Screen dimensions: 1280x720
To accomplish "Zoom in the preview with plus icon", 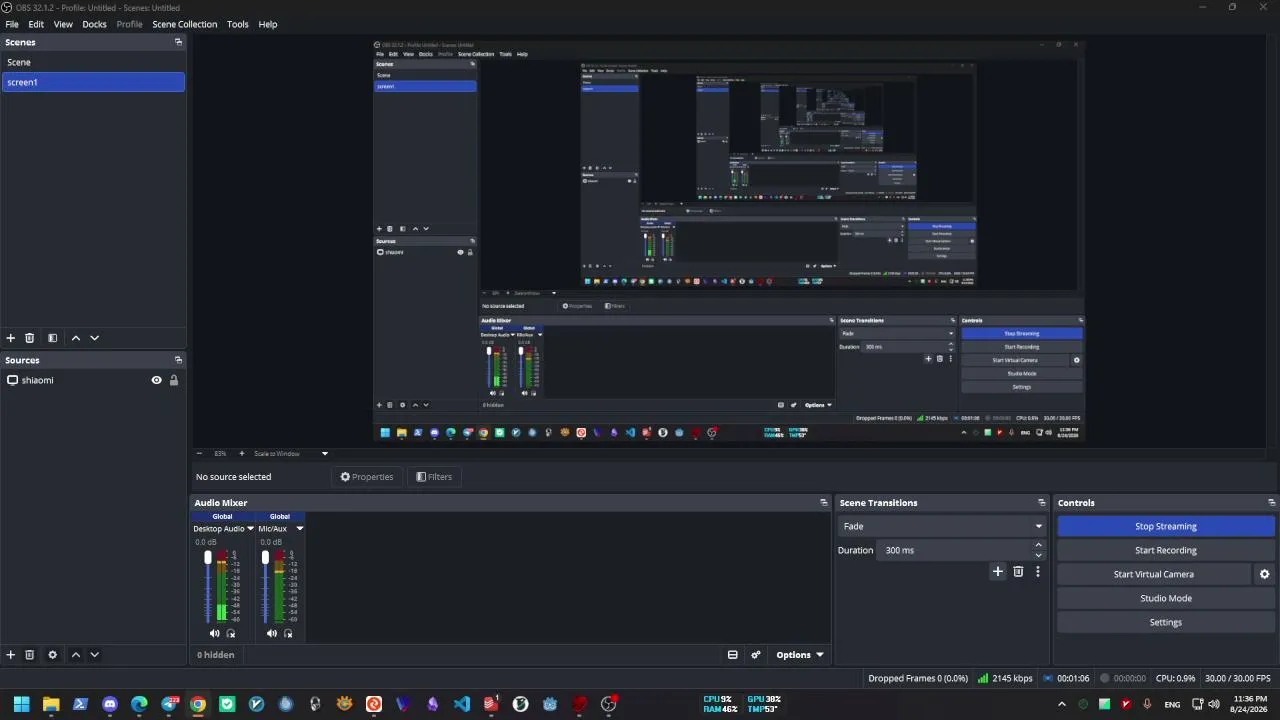I will [241, 453].
